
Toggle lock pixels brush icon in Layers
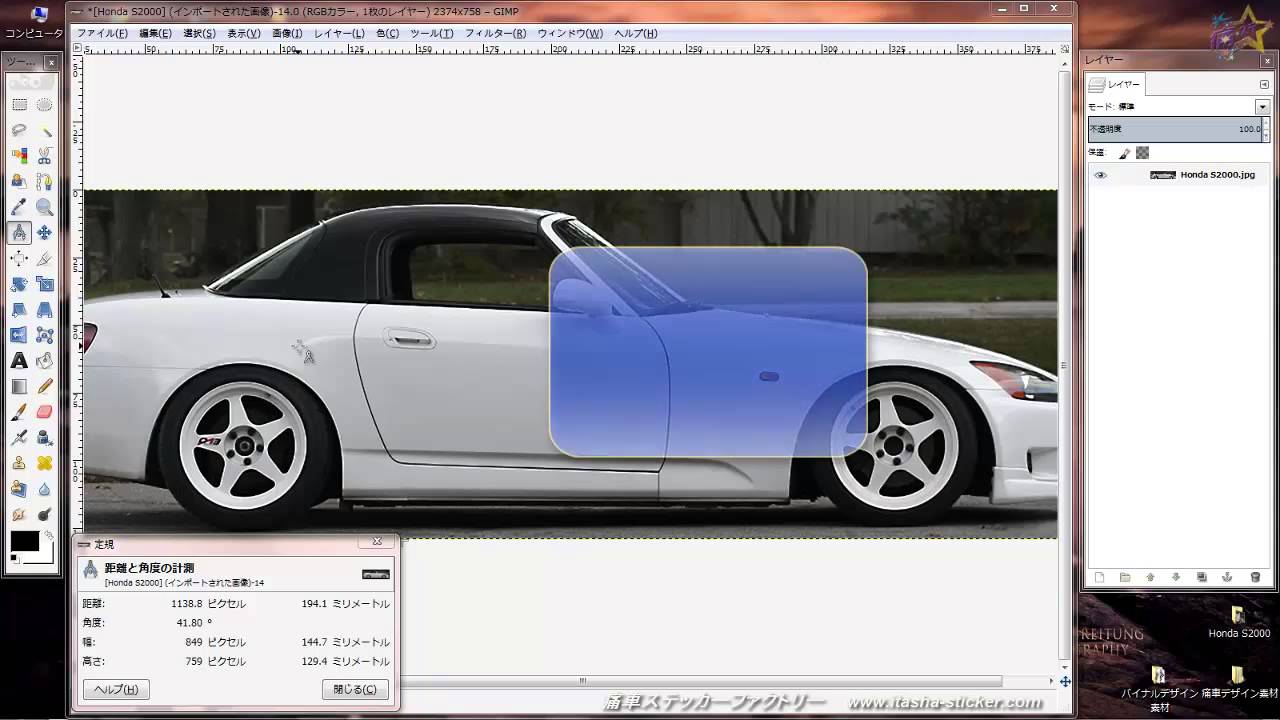(x=1125, y=153)
